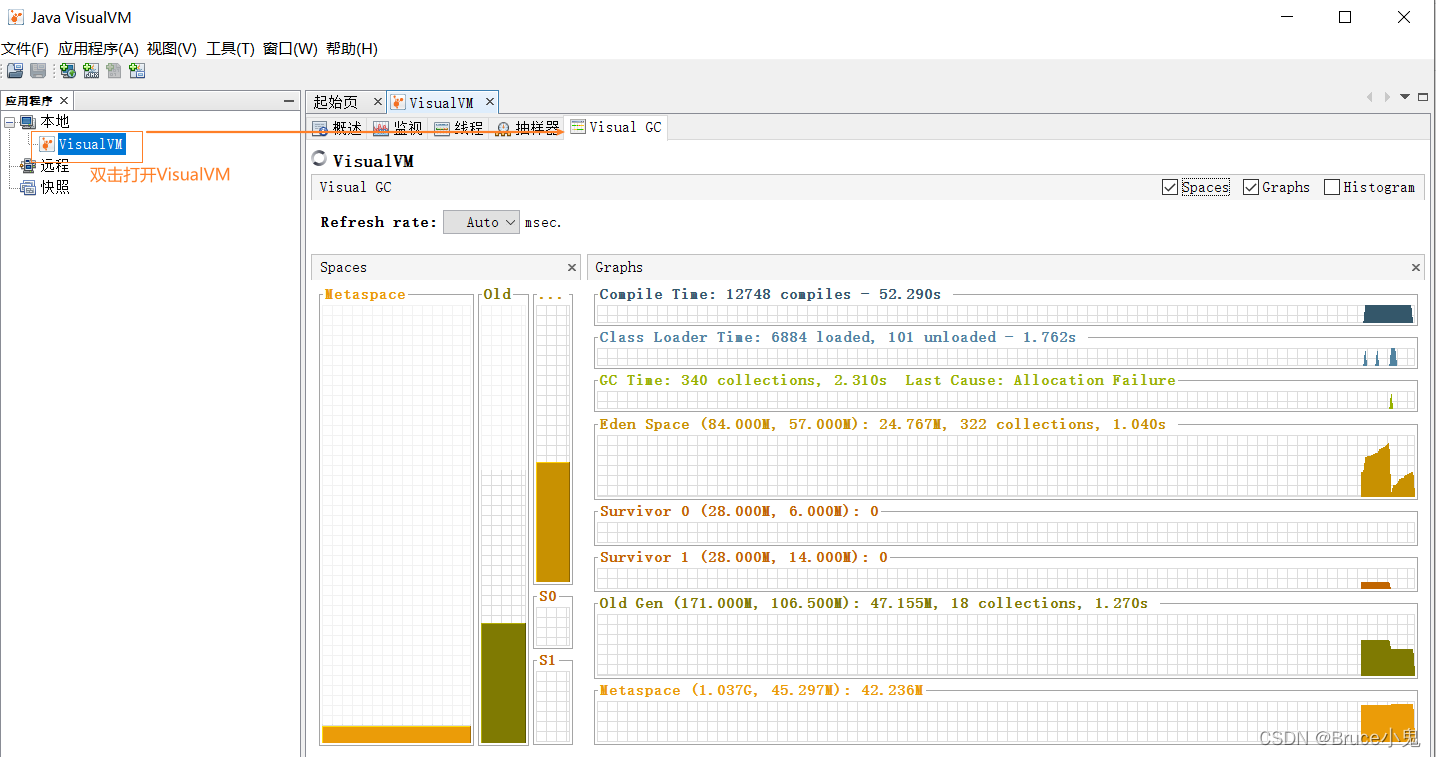The image size is (1436, 757).
Task: Open the 文件(F) menu
Action: pos(25,49)
